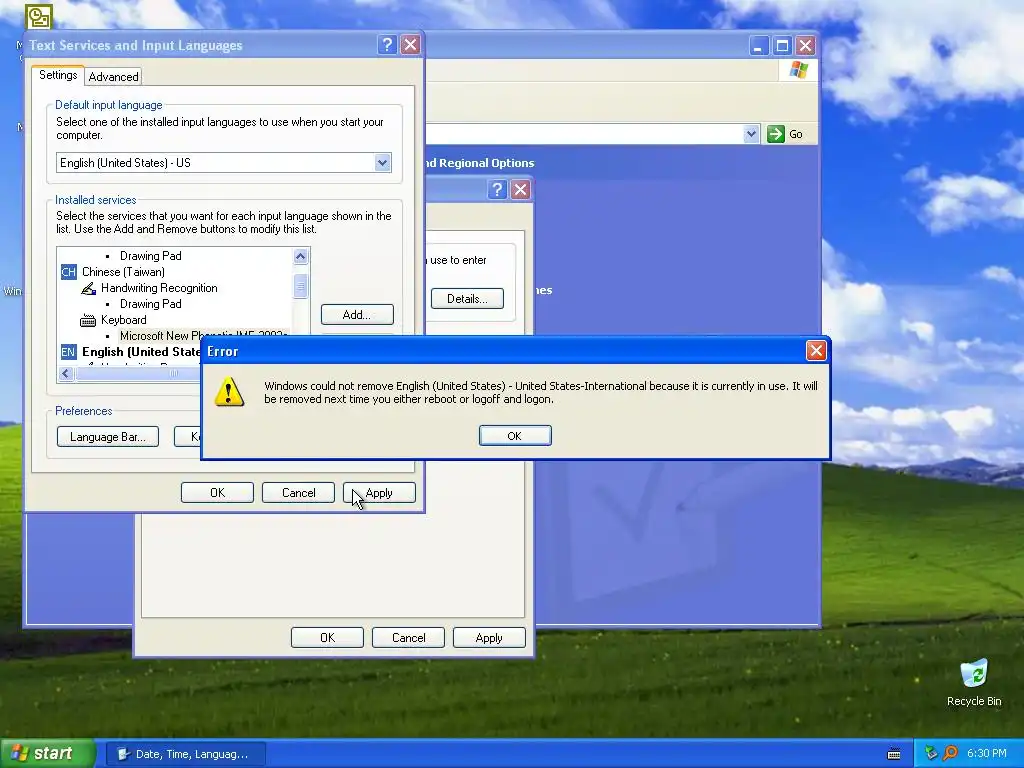This screenshot has height=768, width=1024.
Task: Click services list scroll left arrow
Action: (65, 374)
